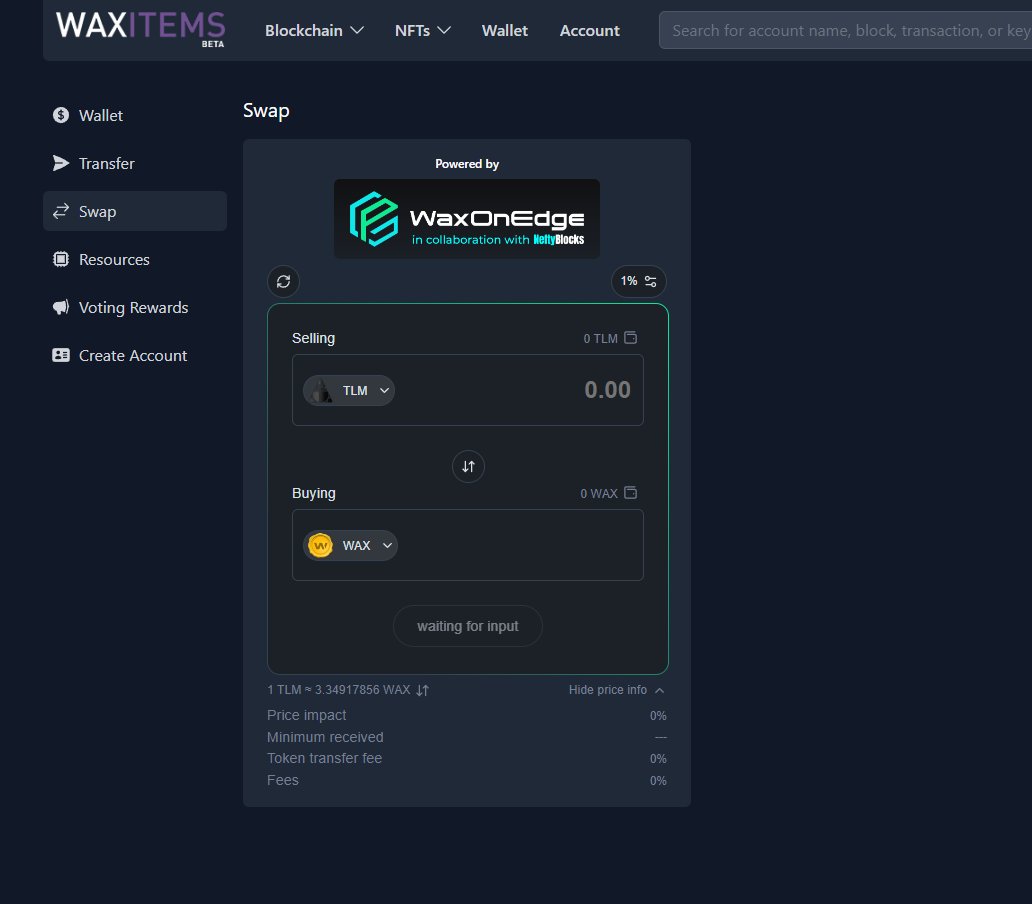Viewport: 1032px width, 904px height.
Task: Open 1% slippage settings
Action: click(x=638, y=282)
